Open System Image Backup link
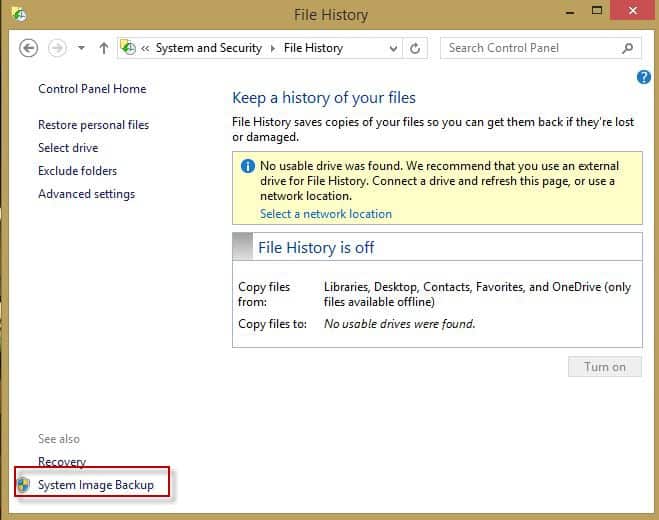This screenshot has width=659, height=520. point(96,485)
